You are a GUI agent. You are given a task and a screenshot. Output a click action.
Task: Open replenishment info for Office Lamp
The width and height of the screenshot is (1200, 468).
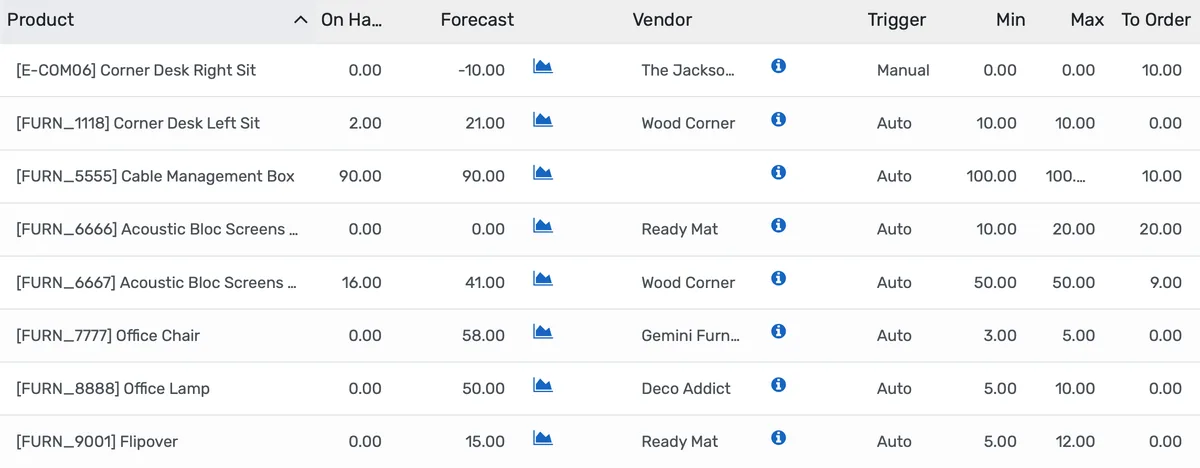click(x=779, y=385)
